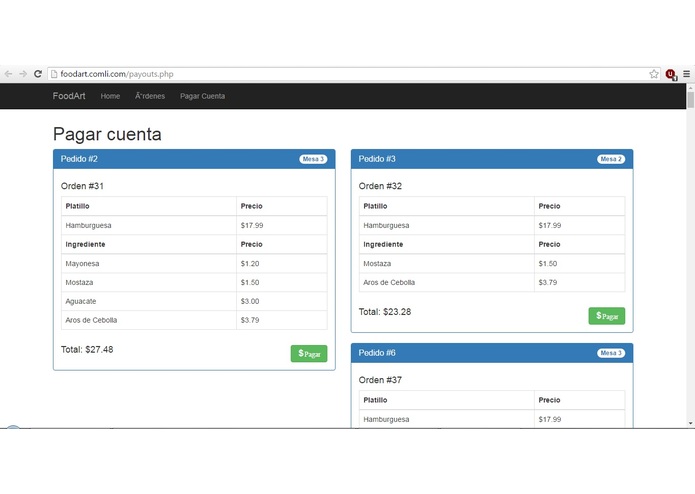The height and width of the screenshot is (494, 695).
Task: Select the Orden #31 heading
Action: coord(82,186)
